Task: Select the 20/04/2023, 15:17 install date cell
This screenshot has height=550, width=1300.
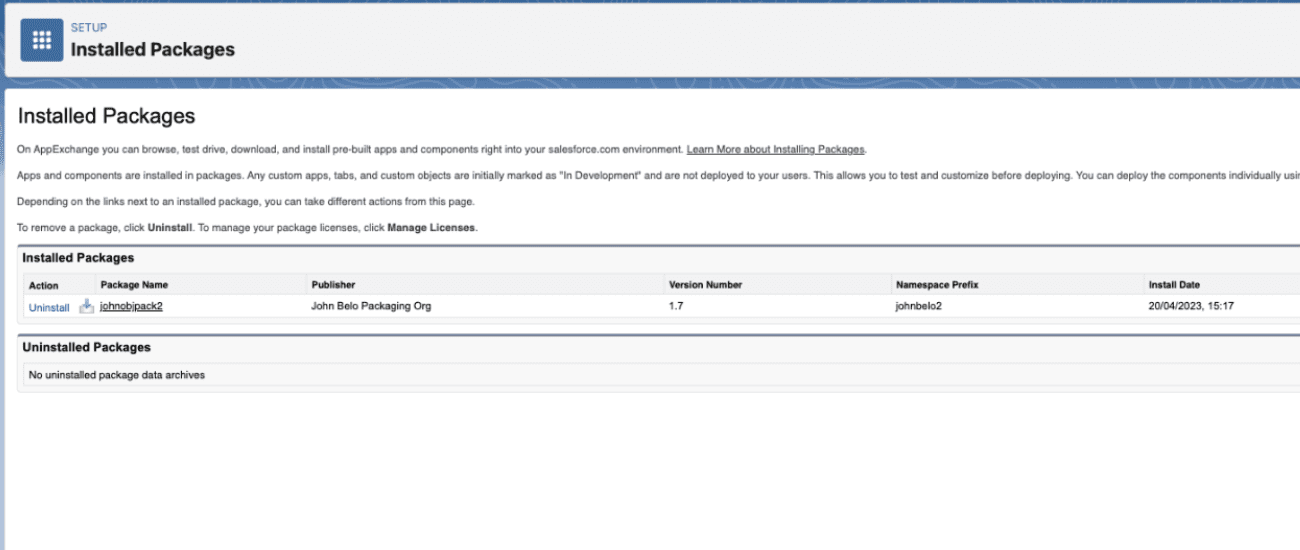Action: tap(1192, 306)
